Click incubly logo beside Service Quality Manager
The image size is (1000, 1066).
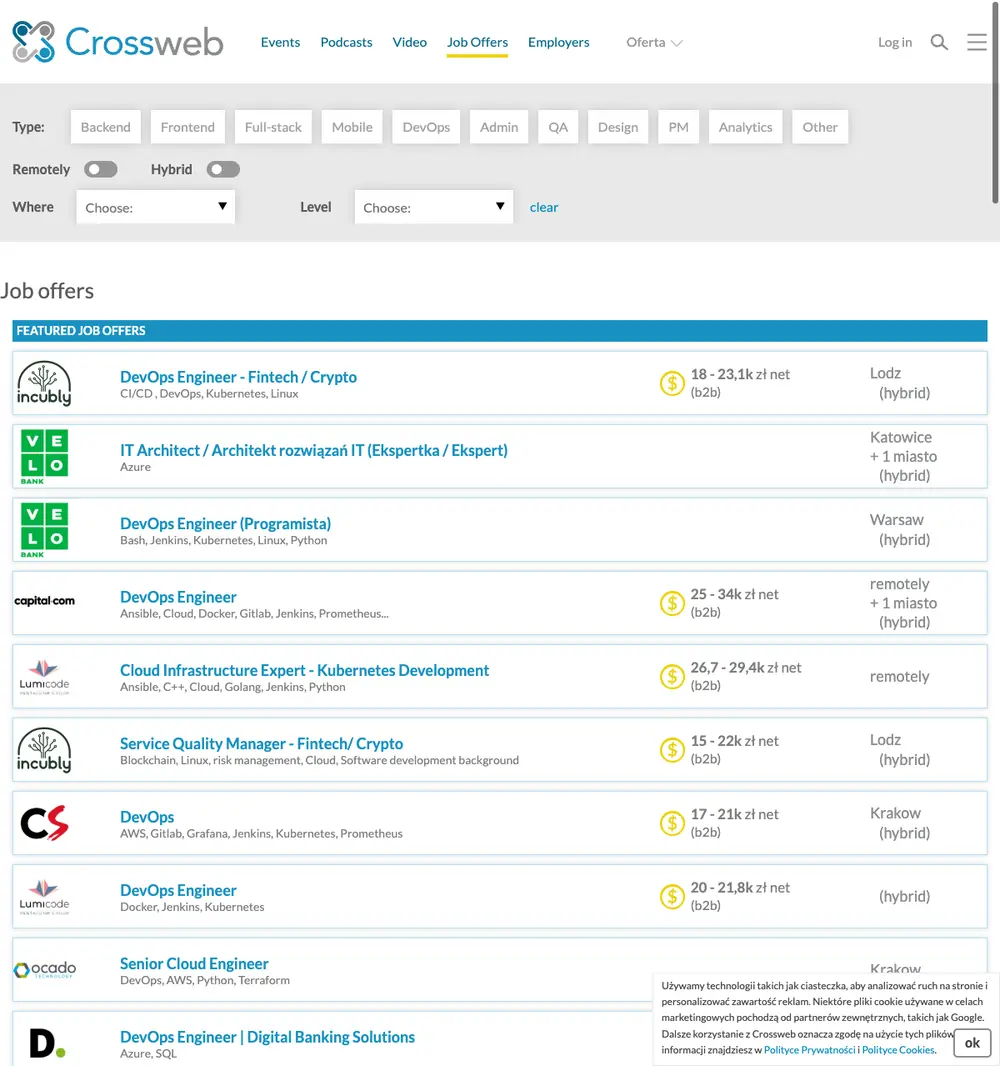[x=44, y=750]
